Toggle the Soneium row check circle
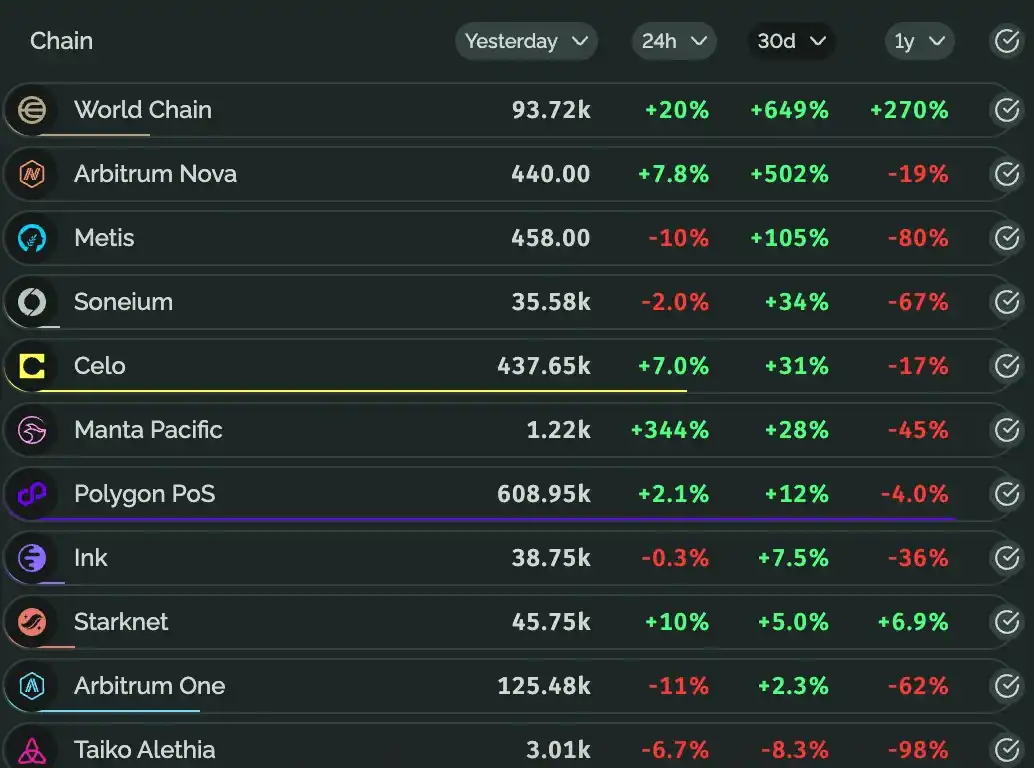 (1007, 302)
